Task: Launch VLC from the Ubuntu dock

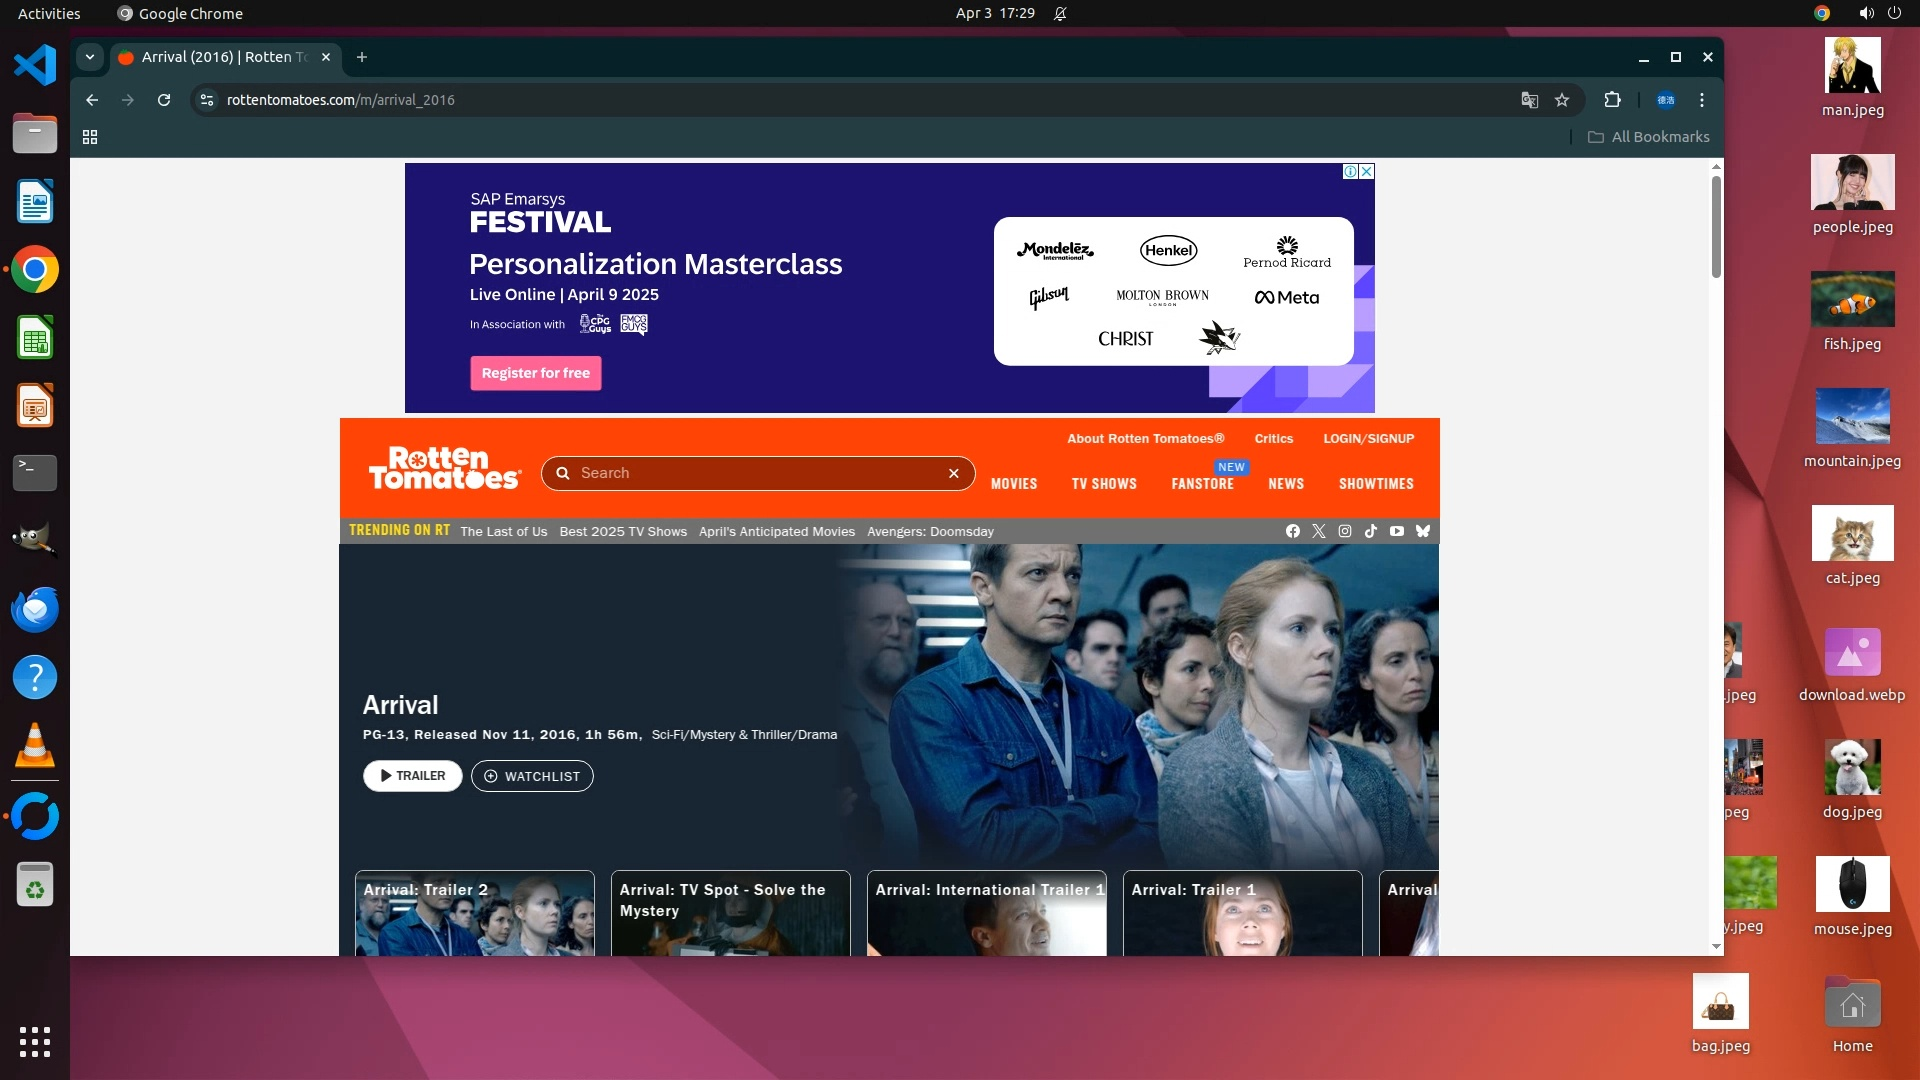Action: [x=35, y=746]
